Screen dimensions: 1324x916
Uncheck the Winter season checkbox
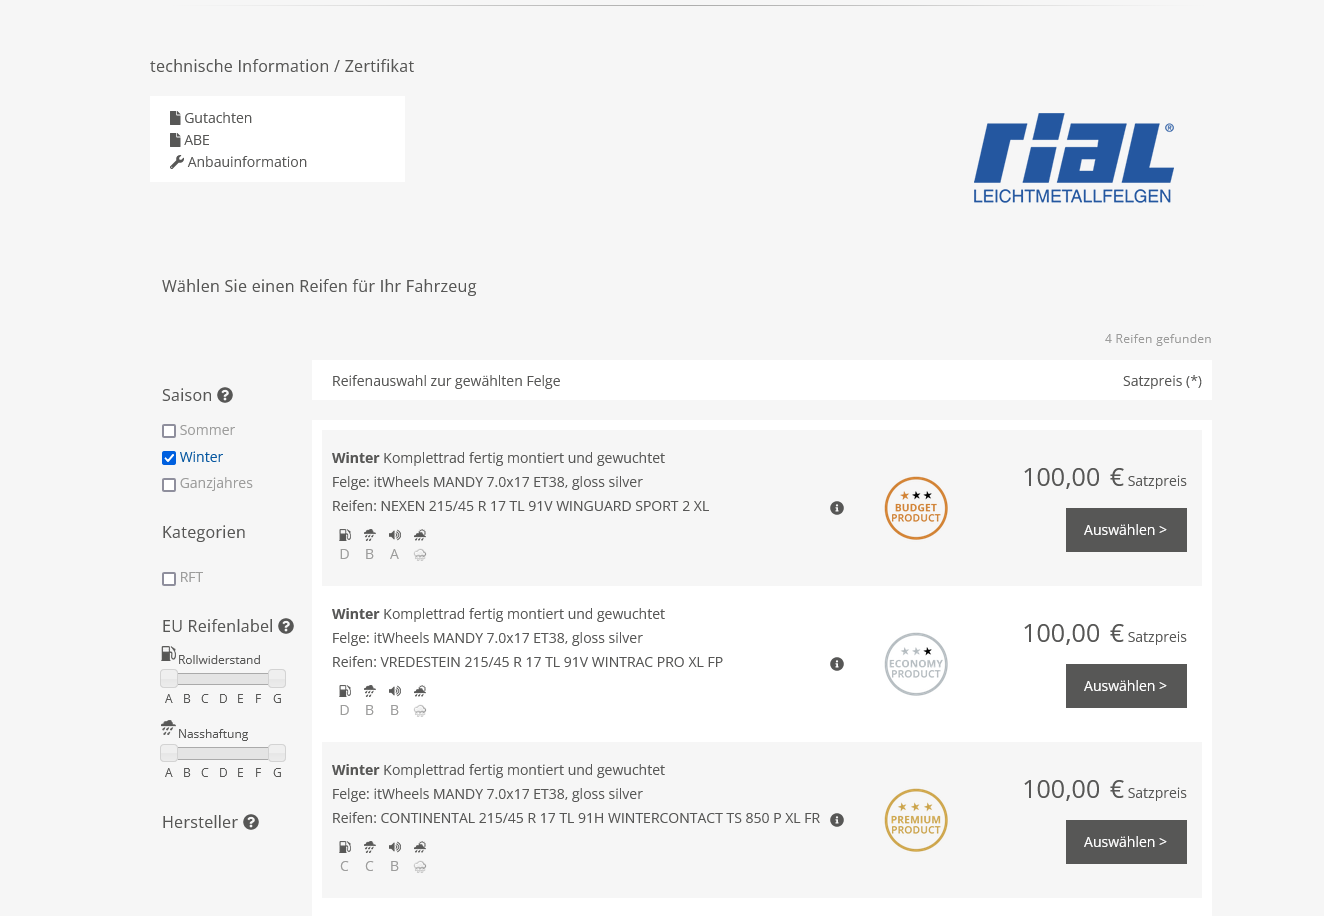169,458
